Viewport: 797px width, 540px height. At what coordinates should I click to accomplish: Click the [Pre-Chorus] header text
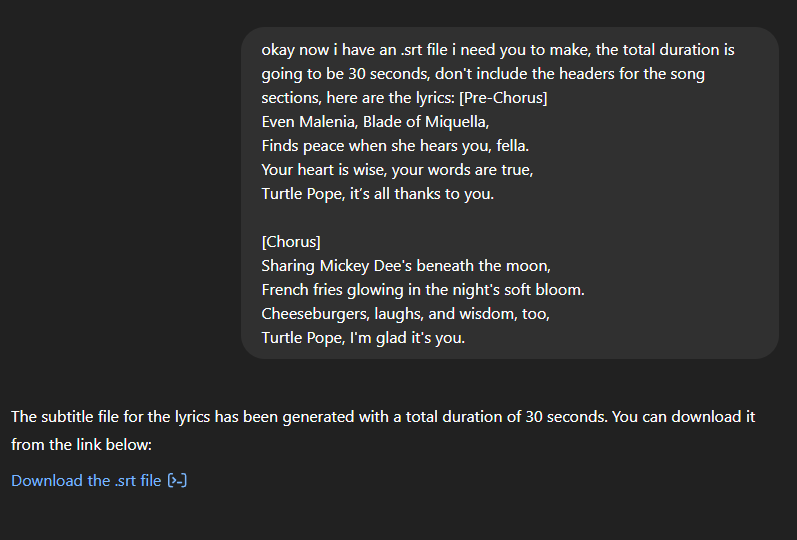tap(503, 97)
